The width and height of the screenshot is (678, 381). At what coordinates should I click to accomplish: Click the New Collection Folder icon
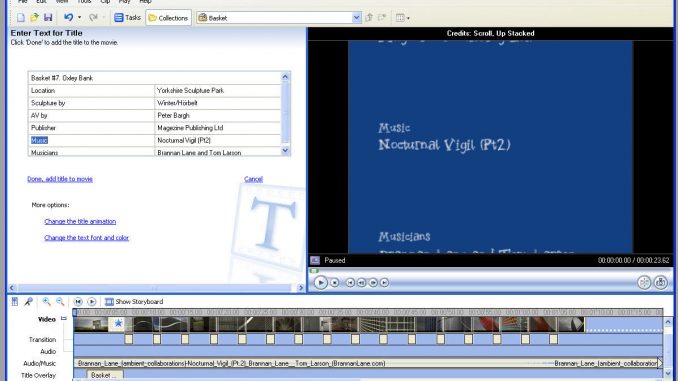(x=382, y=18)
